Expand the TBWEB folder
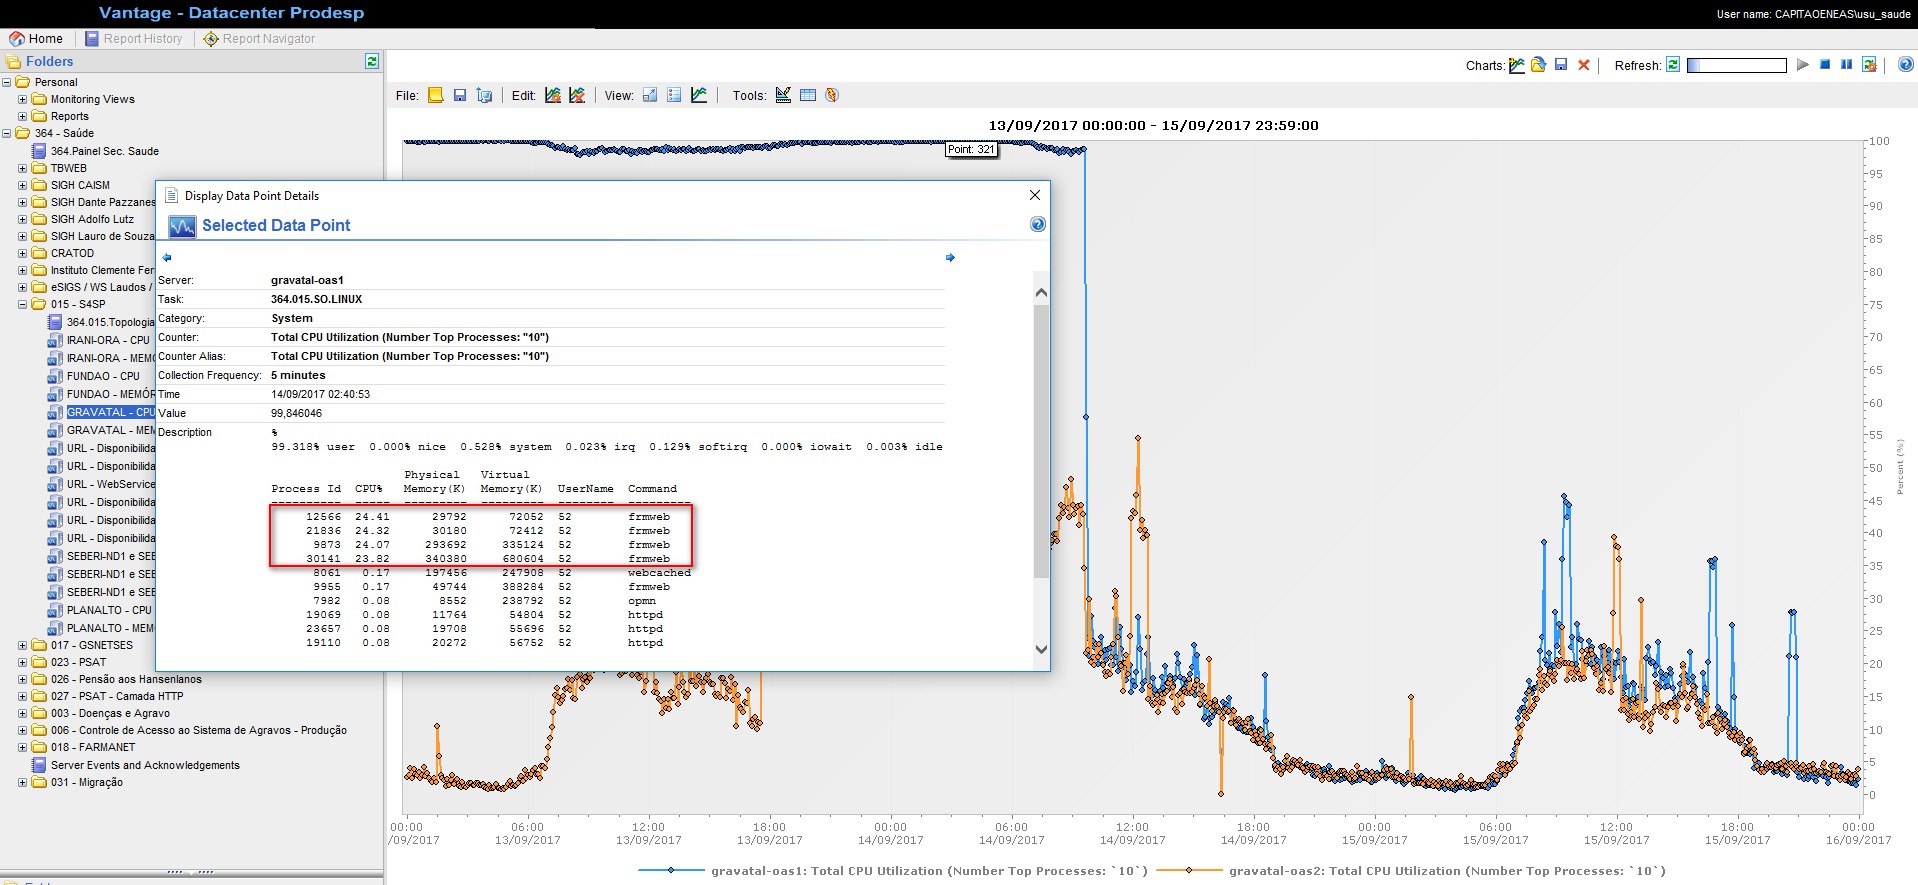The width and height of the screenshot is (1918, 885). point(23,168)
